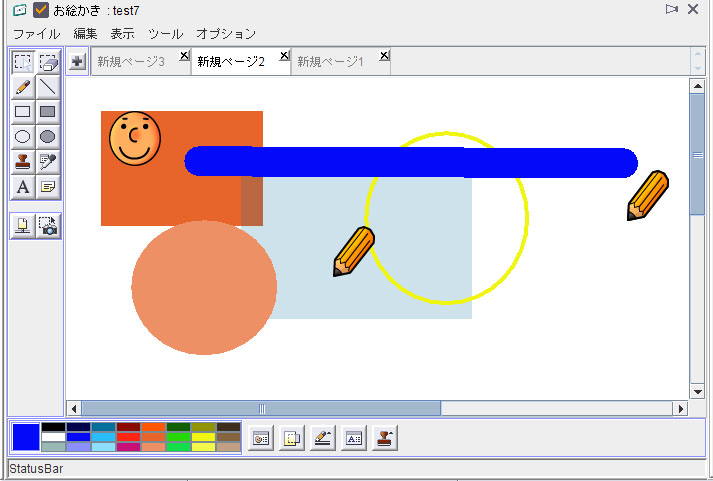
Task: Click the bottom selection copy settings icon
Action: [x=292, y=438]
